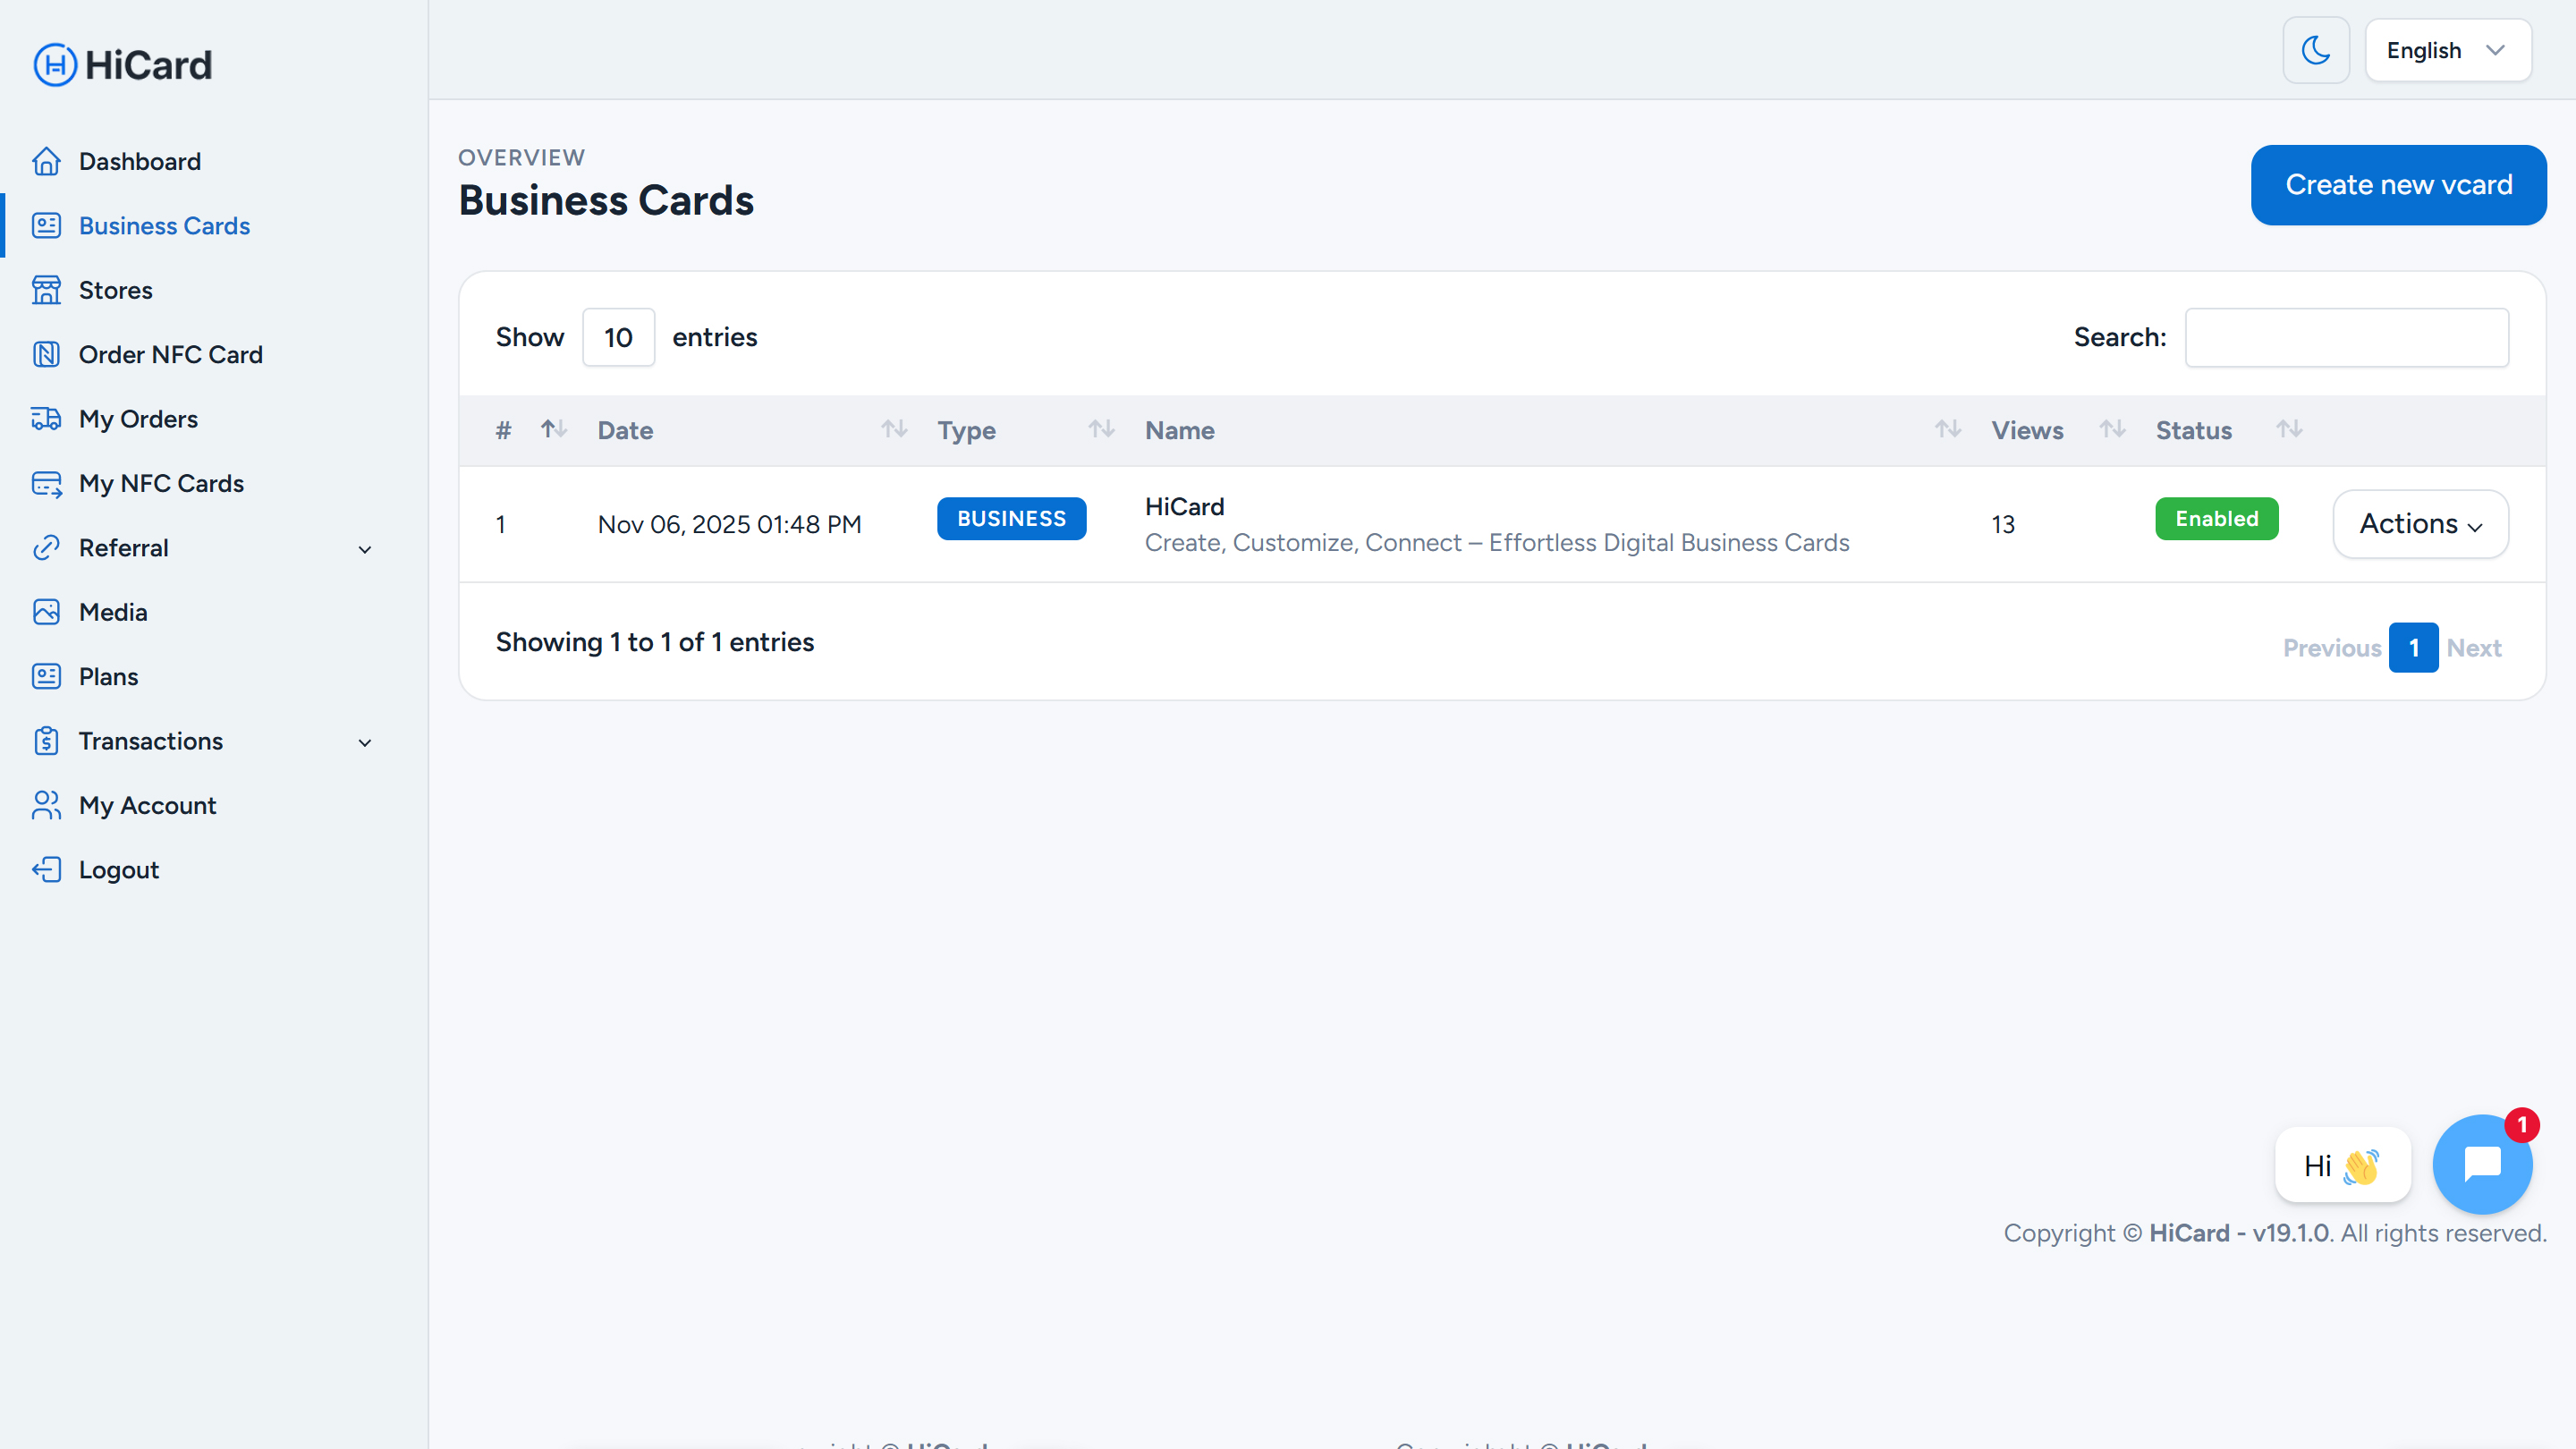This screenshot has height=1449, width=2576.
Task: Open the chat bubble widget
Action: [2482, 1164]
